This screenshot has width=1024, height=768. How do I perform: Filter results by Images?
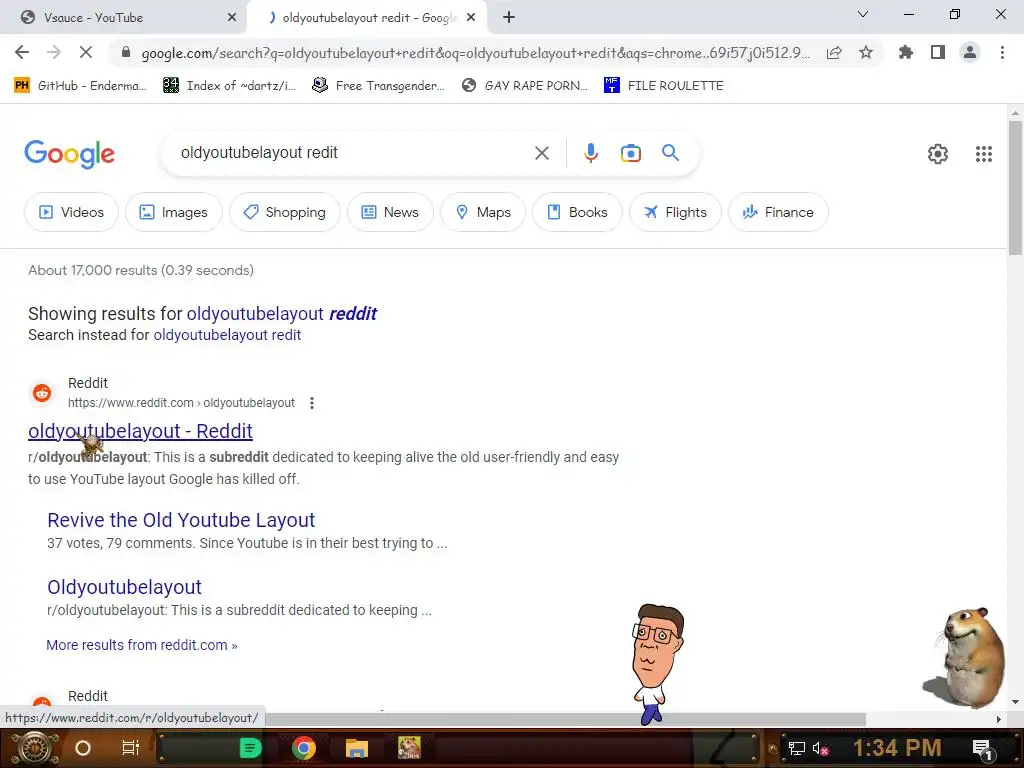coord(174,212)
